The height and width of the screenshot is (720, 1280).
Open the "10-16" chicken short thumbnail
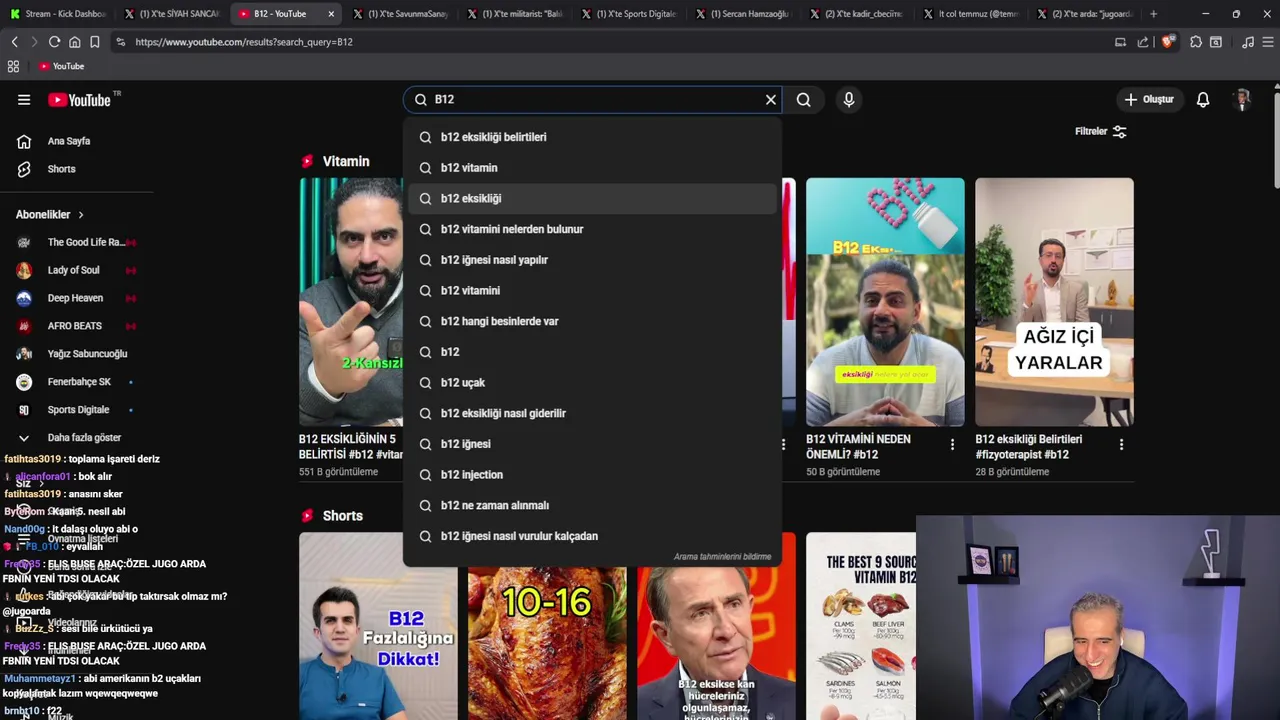tap(547, 642)
